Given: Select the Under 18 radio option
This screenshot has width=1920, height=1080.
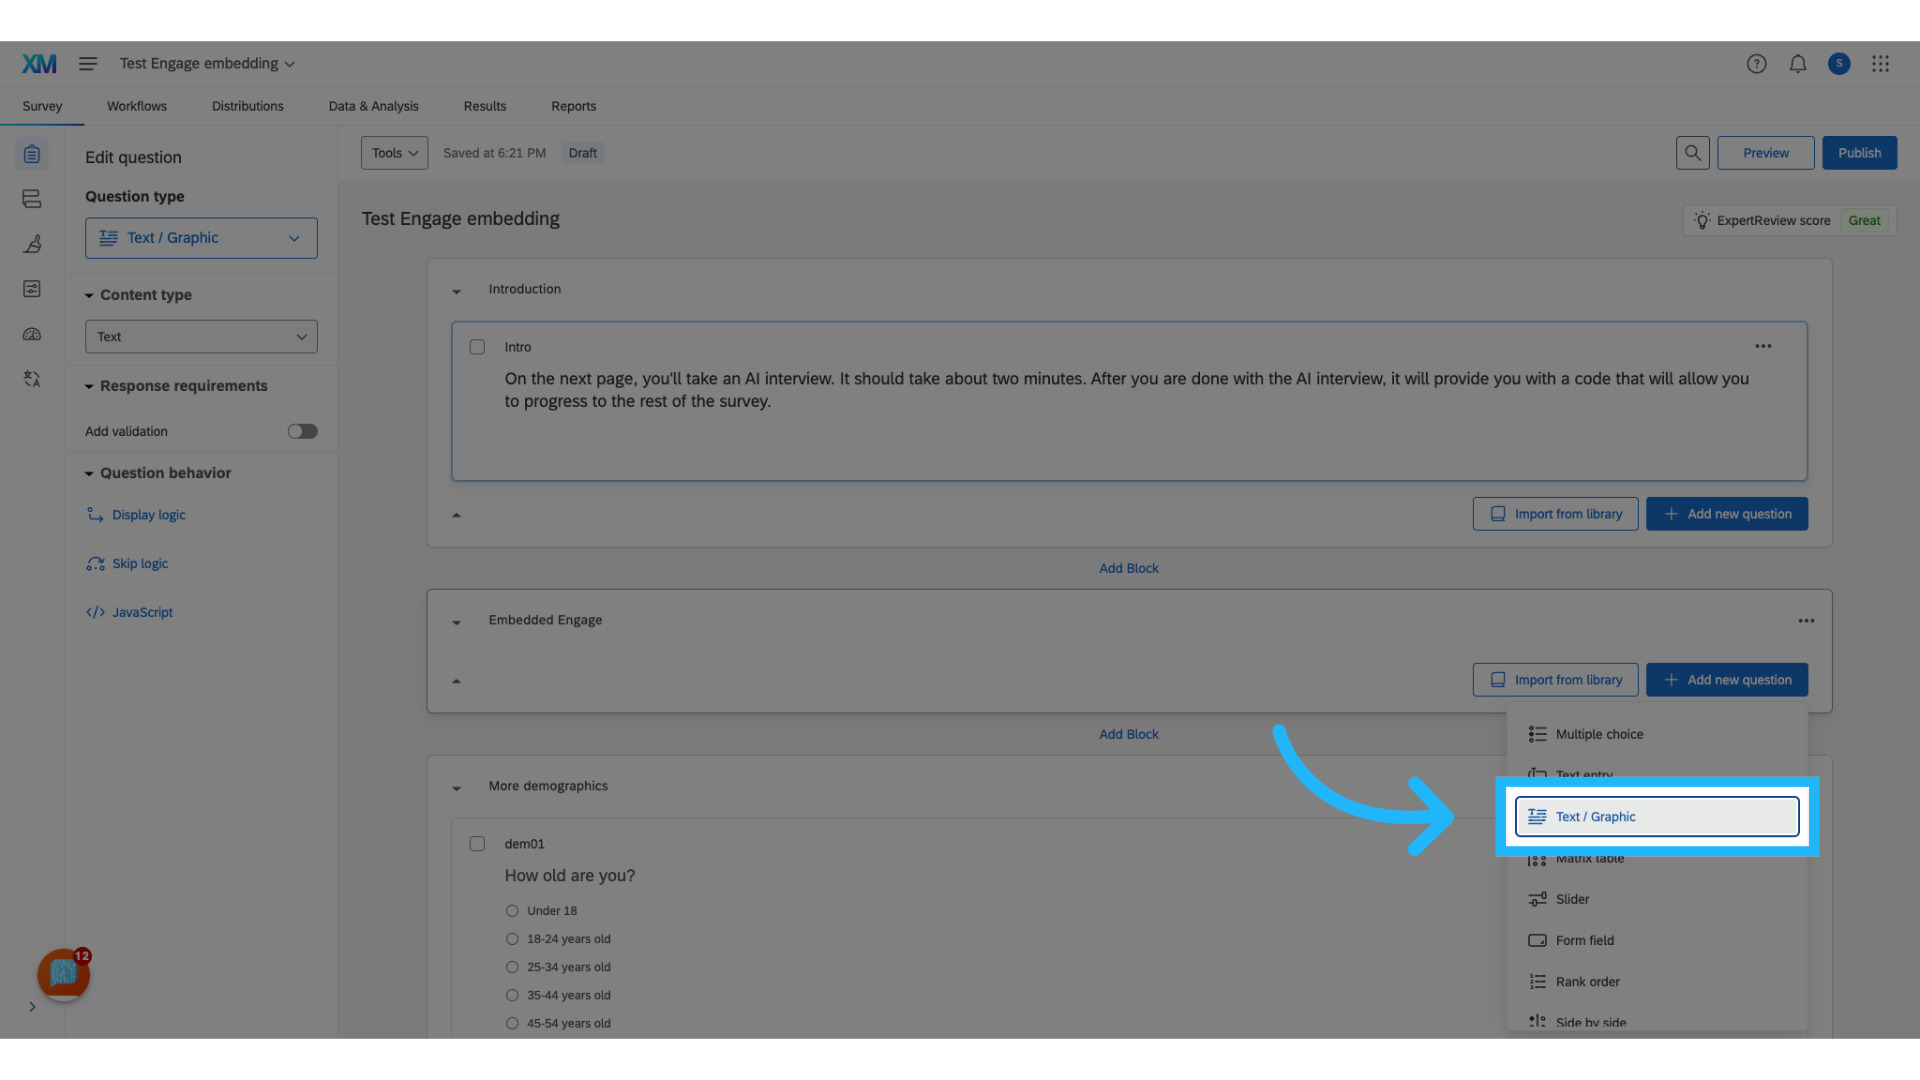Looking at the screenshot, I should 512,911.
